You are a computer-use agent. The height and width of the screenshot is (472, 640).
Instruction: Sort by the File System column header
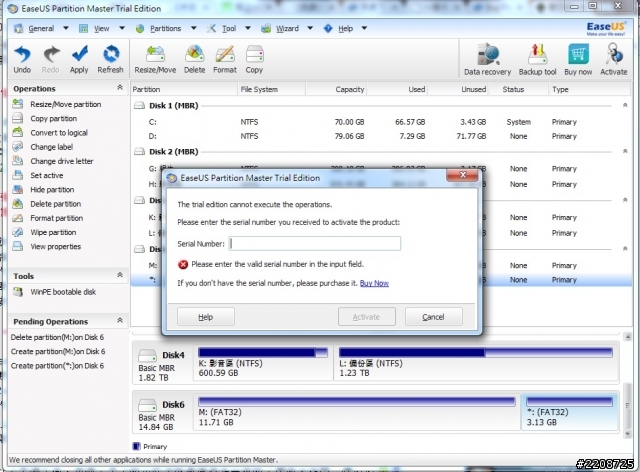271,89
